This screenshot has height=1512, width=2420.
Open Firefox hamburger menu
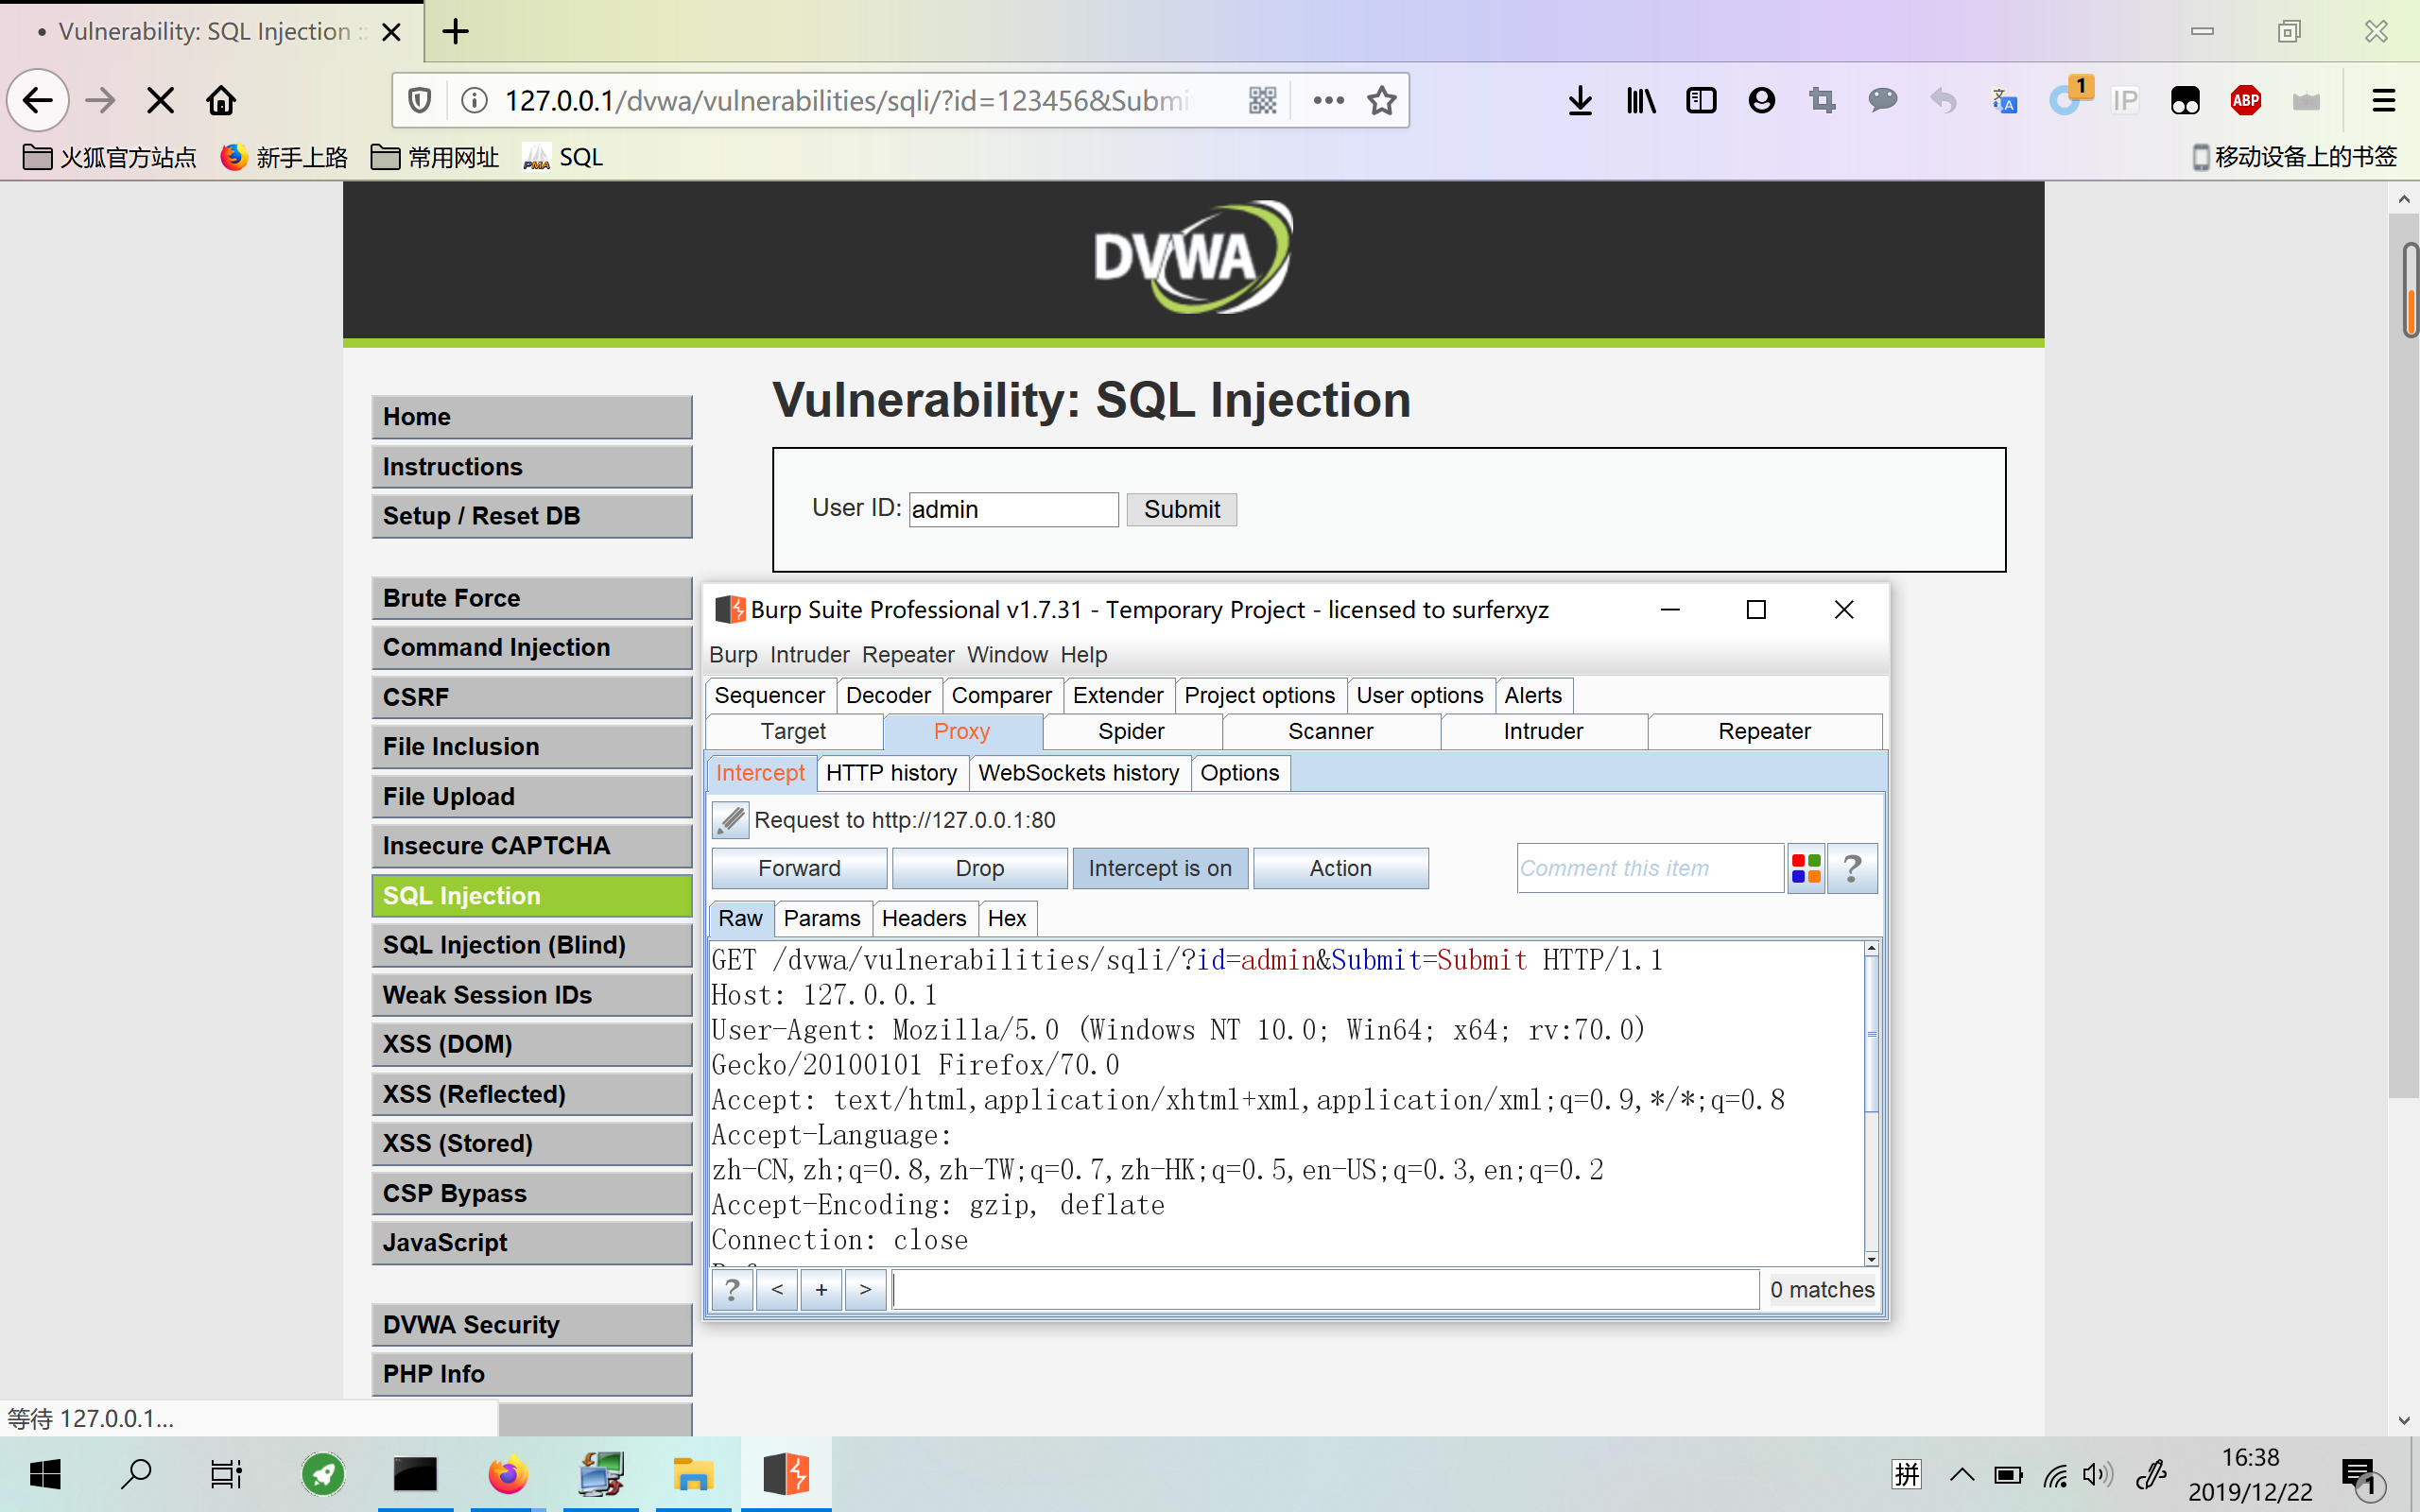[2383, 100]
